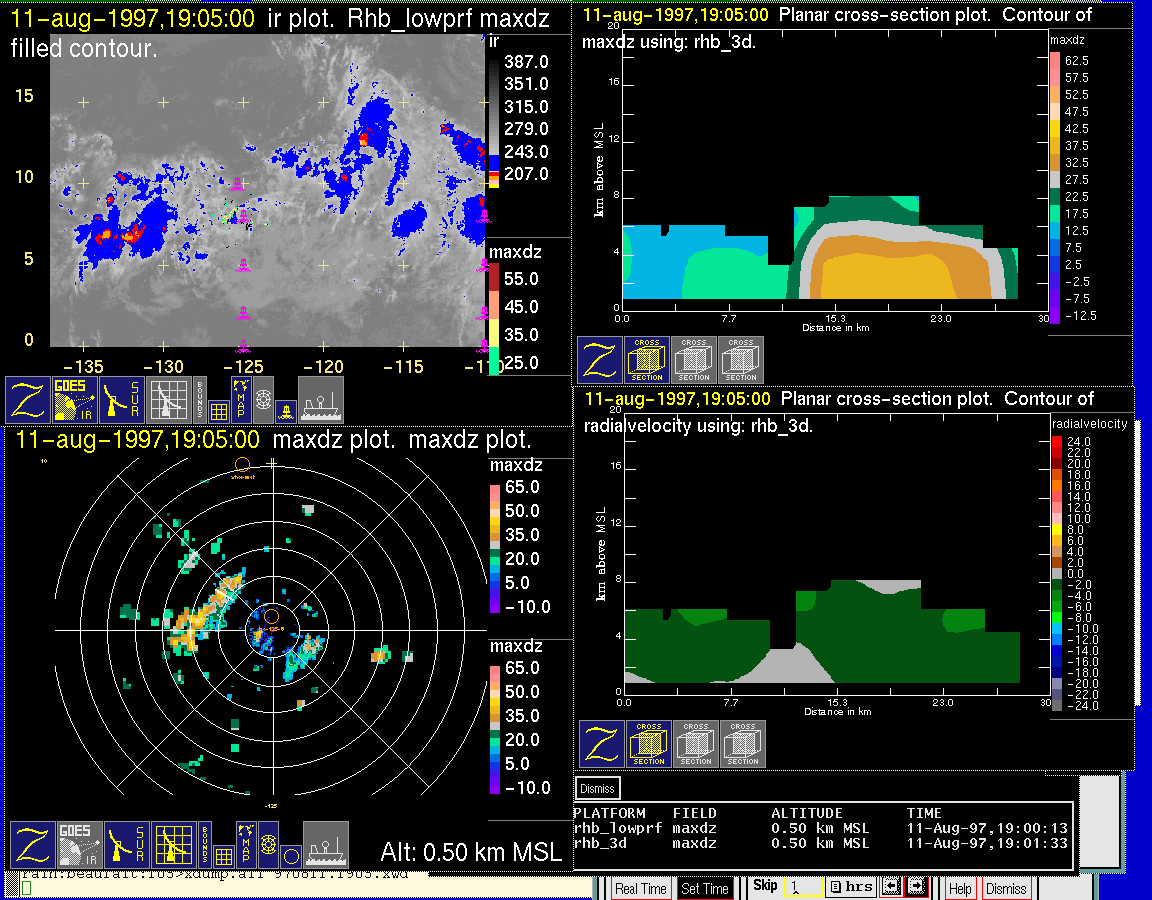Open Help in the time control bar
1152x900 pixels.
[x=959, y=888]
